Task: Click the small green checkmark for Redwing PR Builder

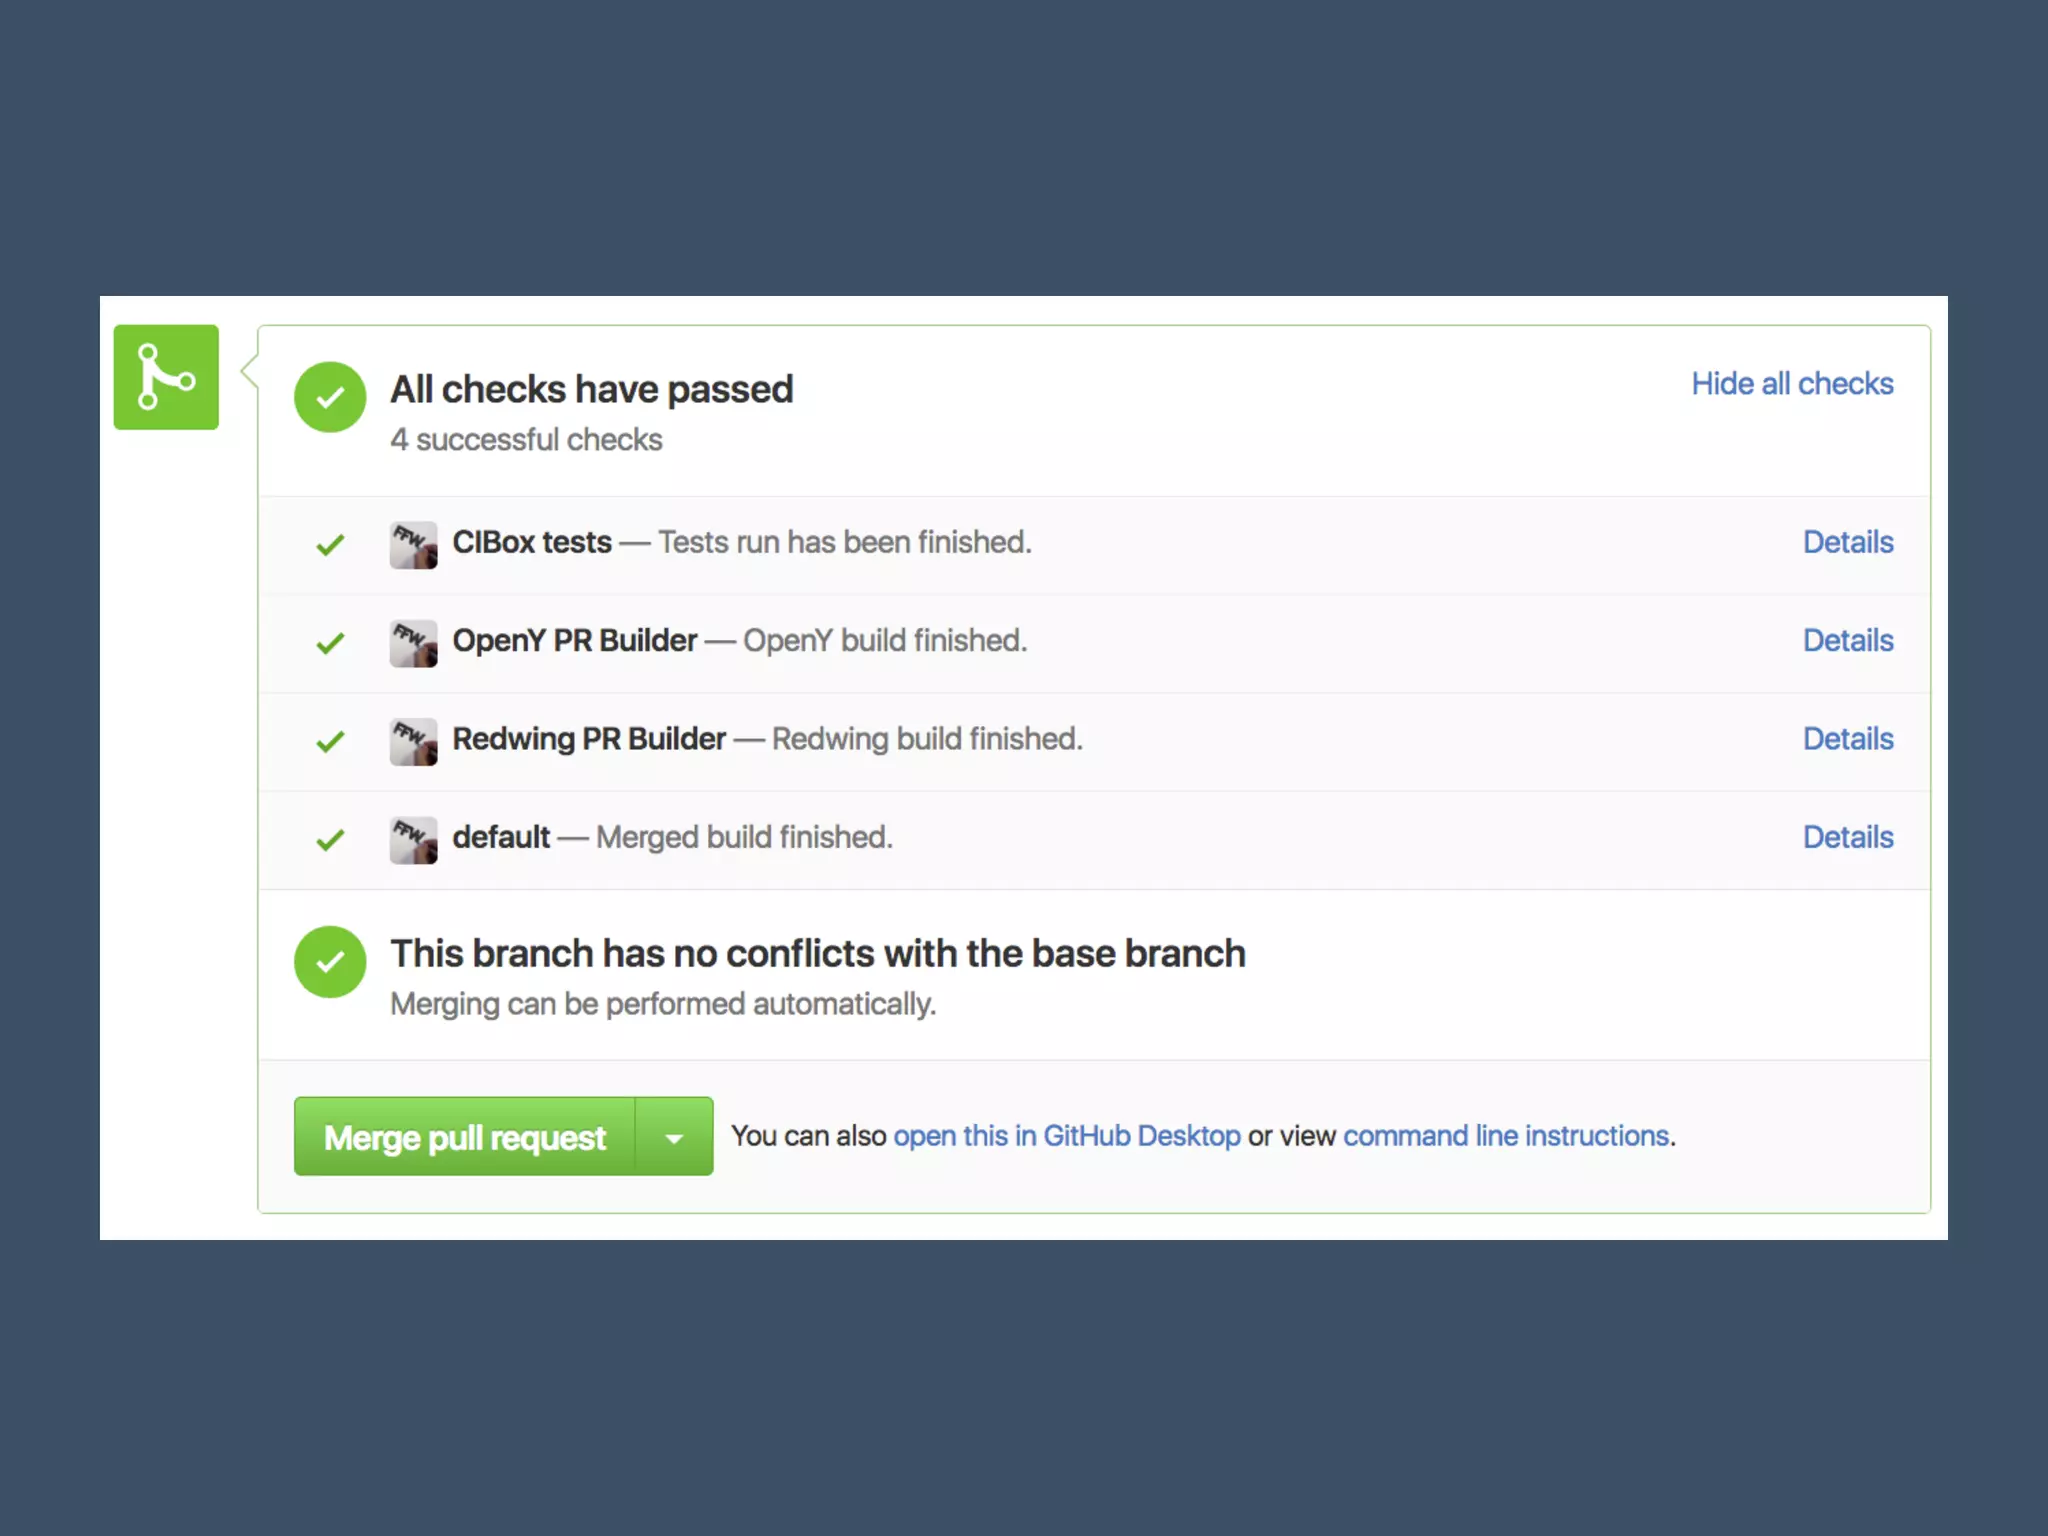Action: pyautogui.click(x=330, y=742)
